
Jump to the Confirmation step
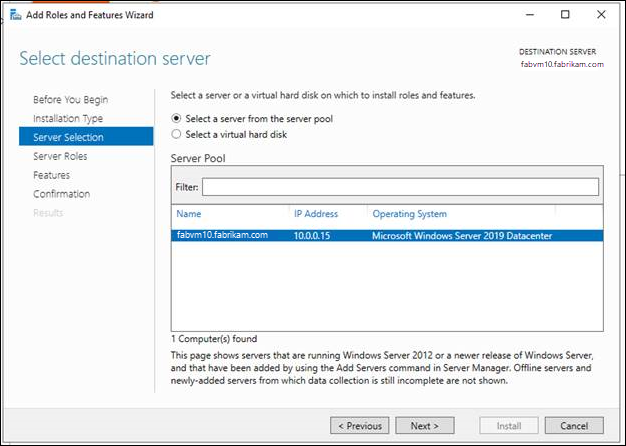coord(61,194)
